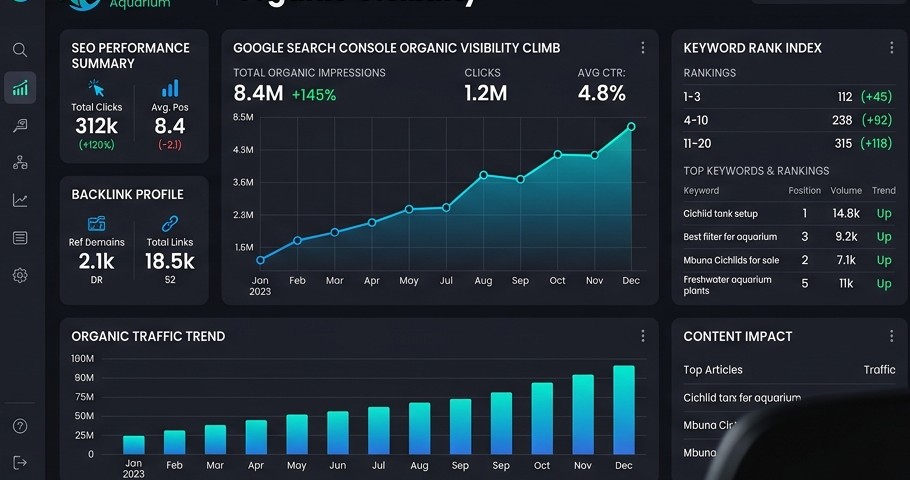
Task: Click the Avg. Pos bar icon
Action: point(170,88)
